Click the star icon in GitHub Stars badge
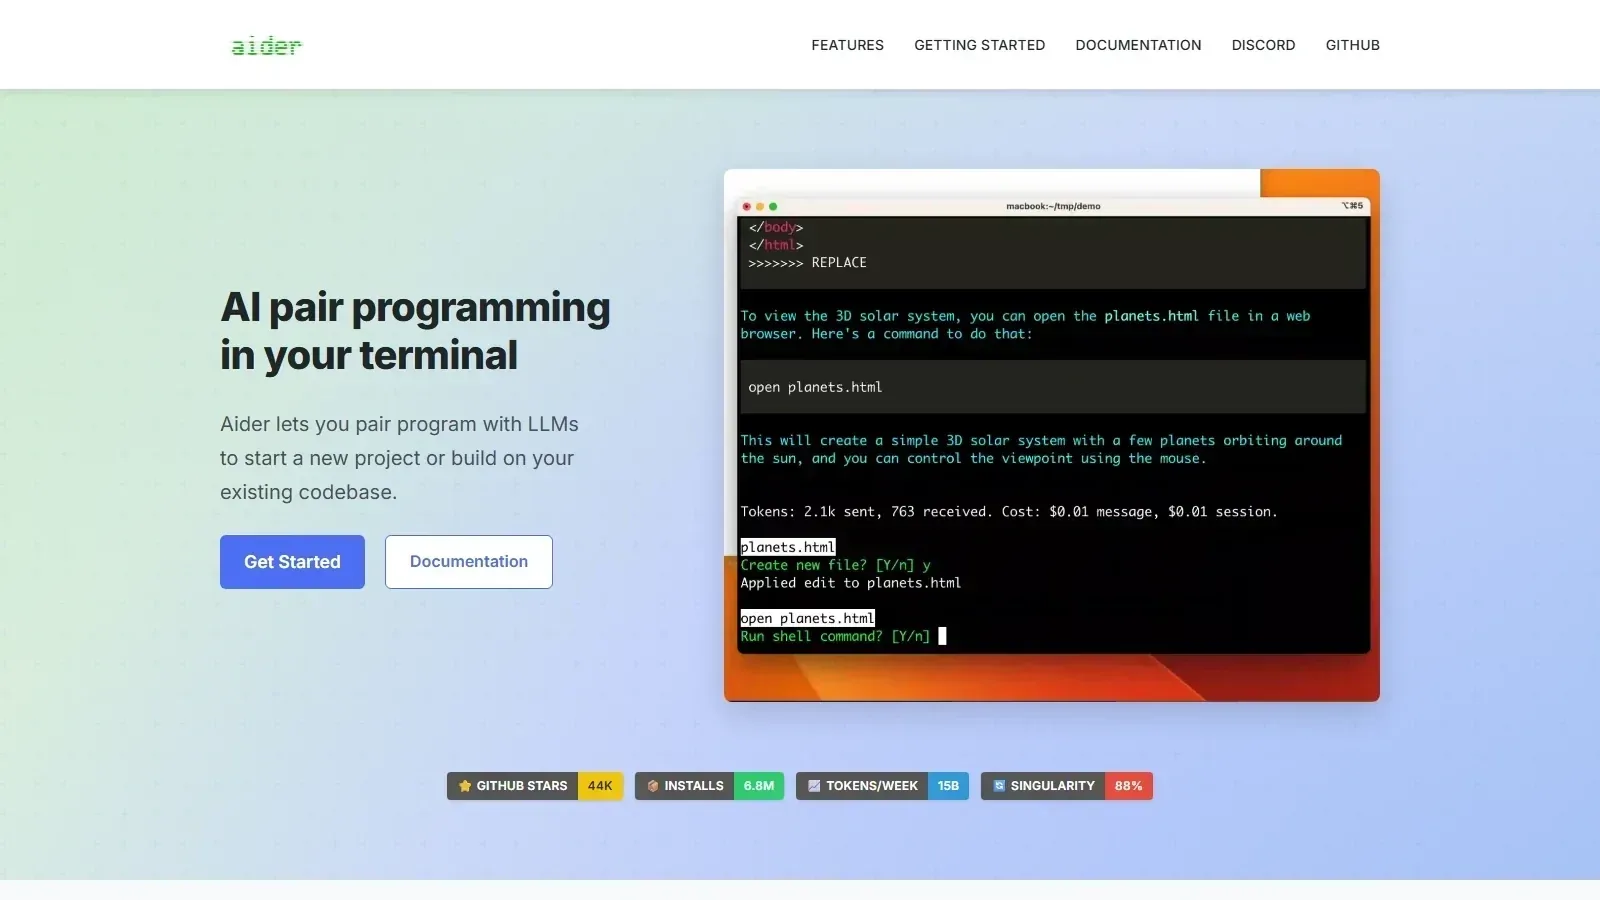Viewport: 1600px width, 900px height. 464,786
